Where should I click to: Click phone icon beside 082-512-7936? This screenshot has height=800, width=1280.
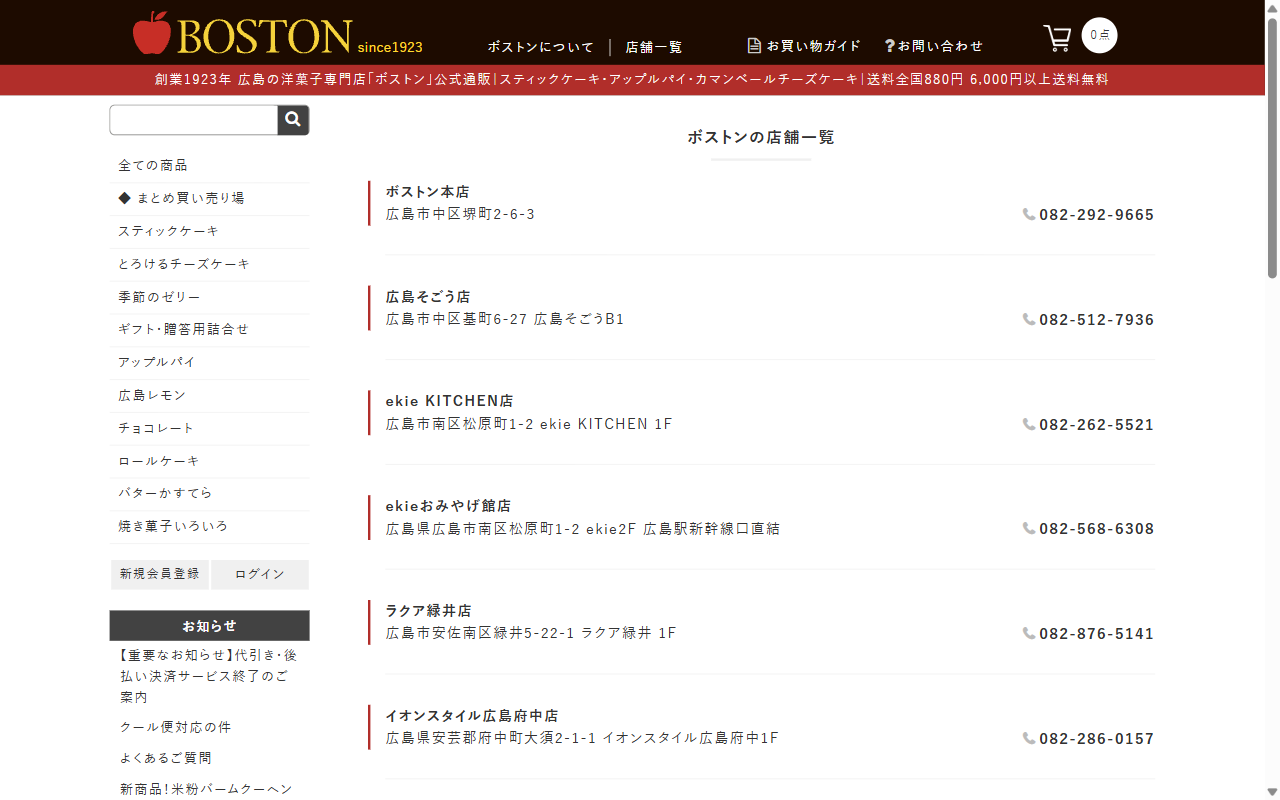[x=1029, y=319]
